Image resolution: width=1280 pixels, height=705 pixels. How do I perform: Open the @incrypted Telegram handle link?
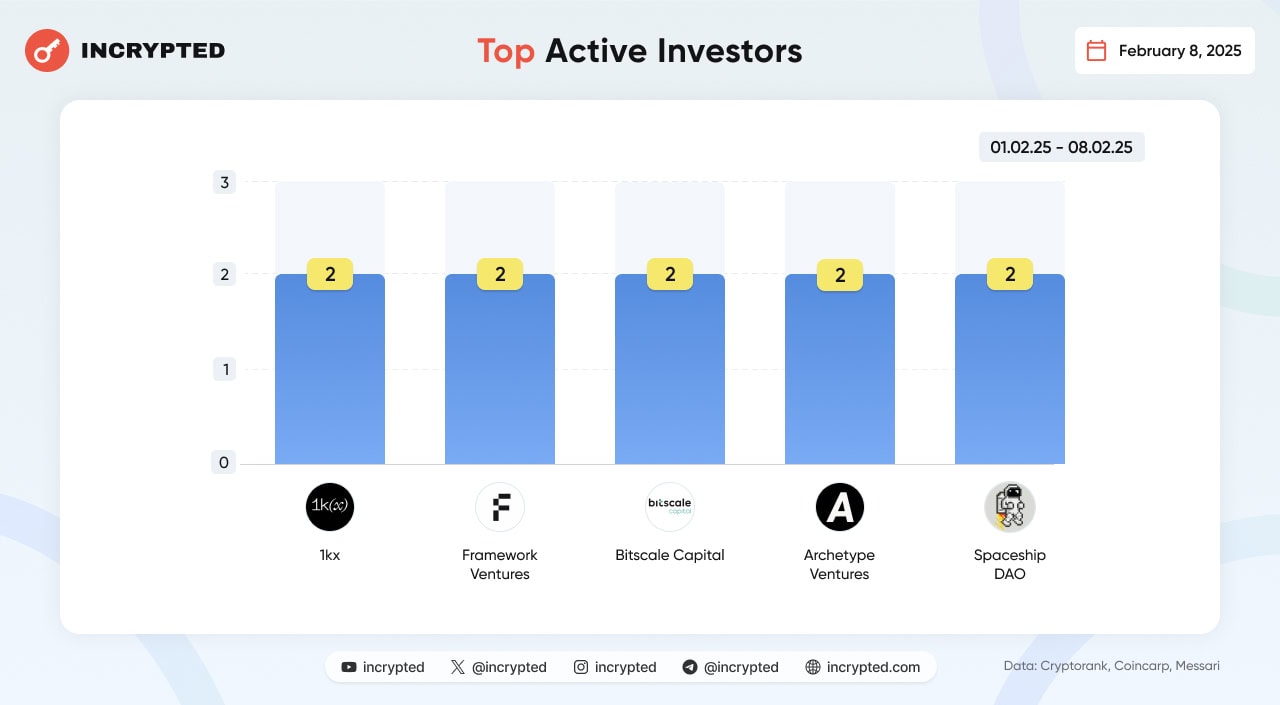741,667
